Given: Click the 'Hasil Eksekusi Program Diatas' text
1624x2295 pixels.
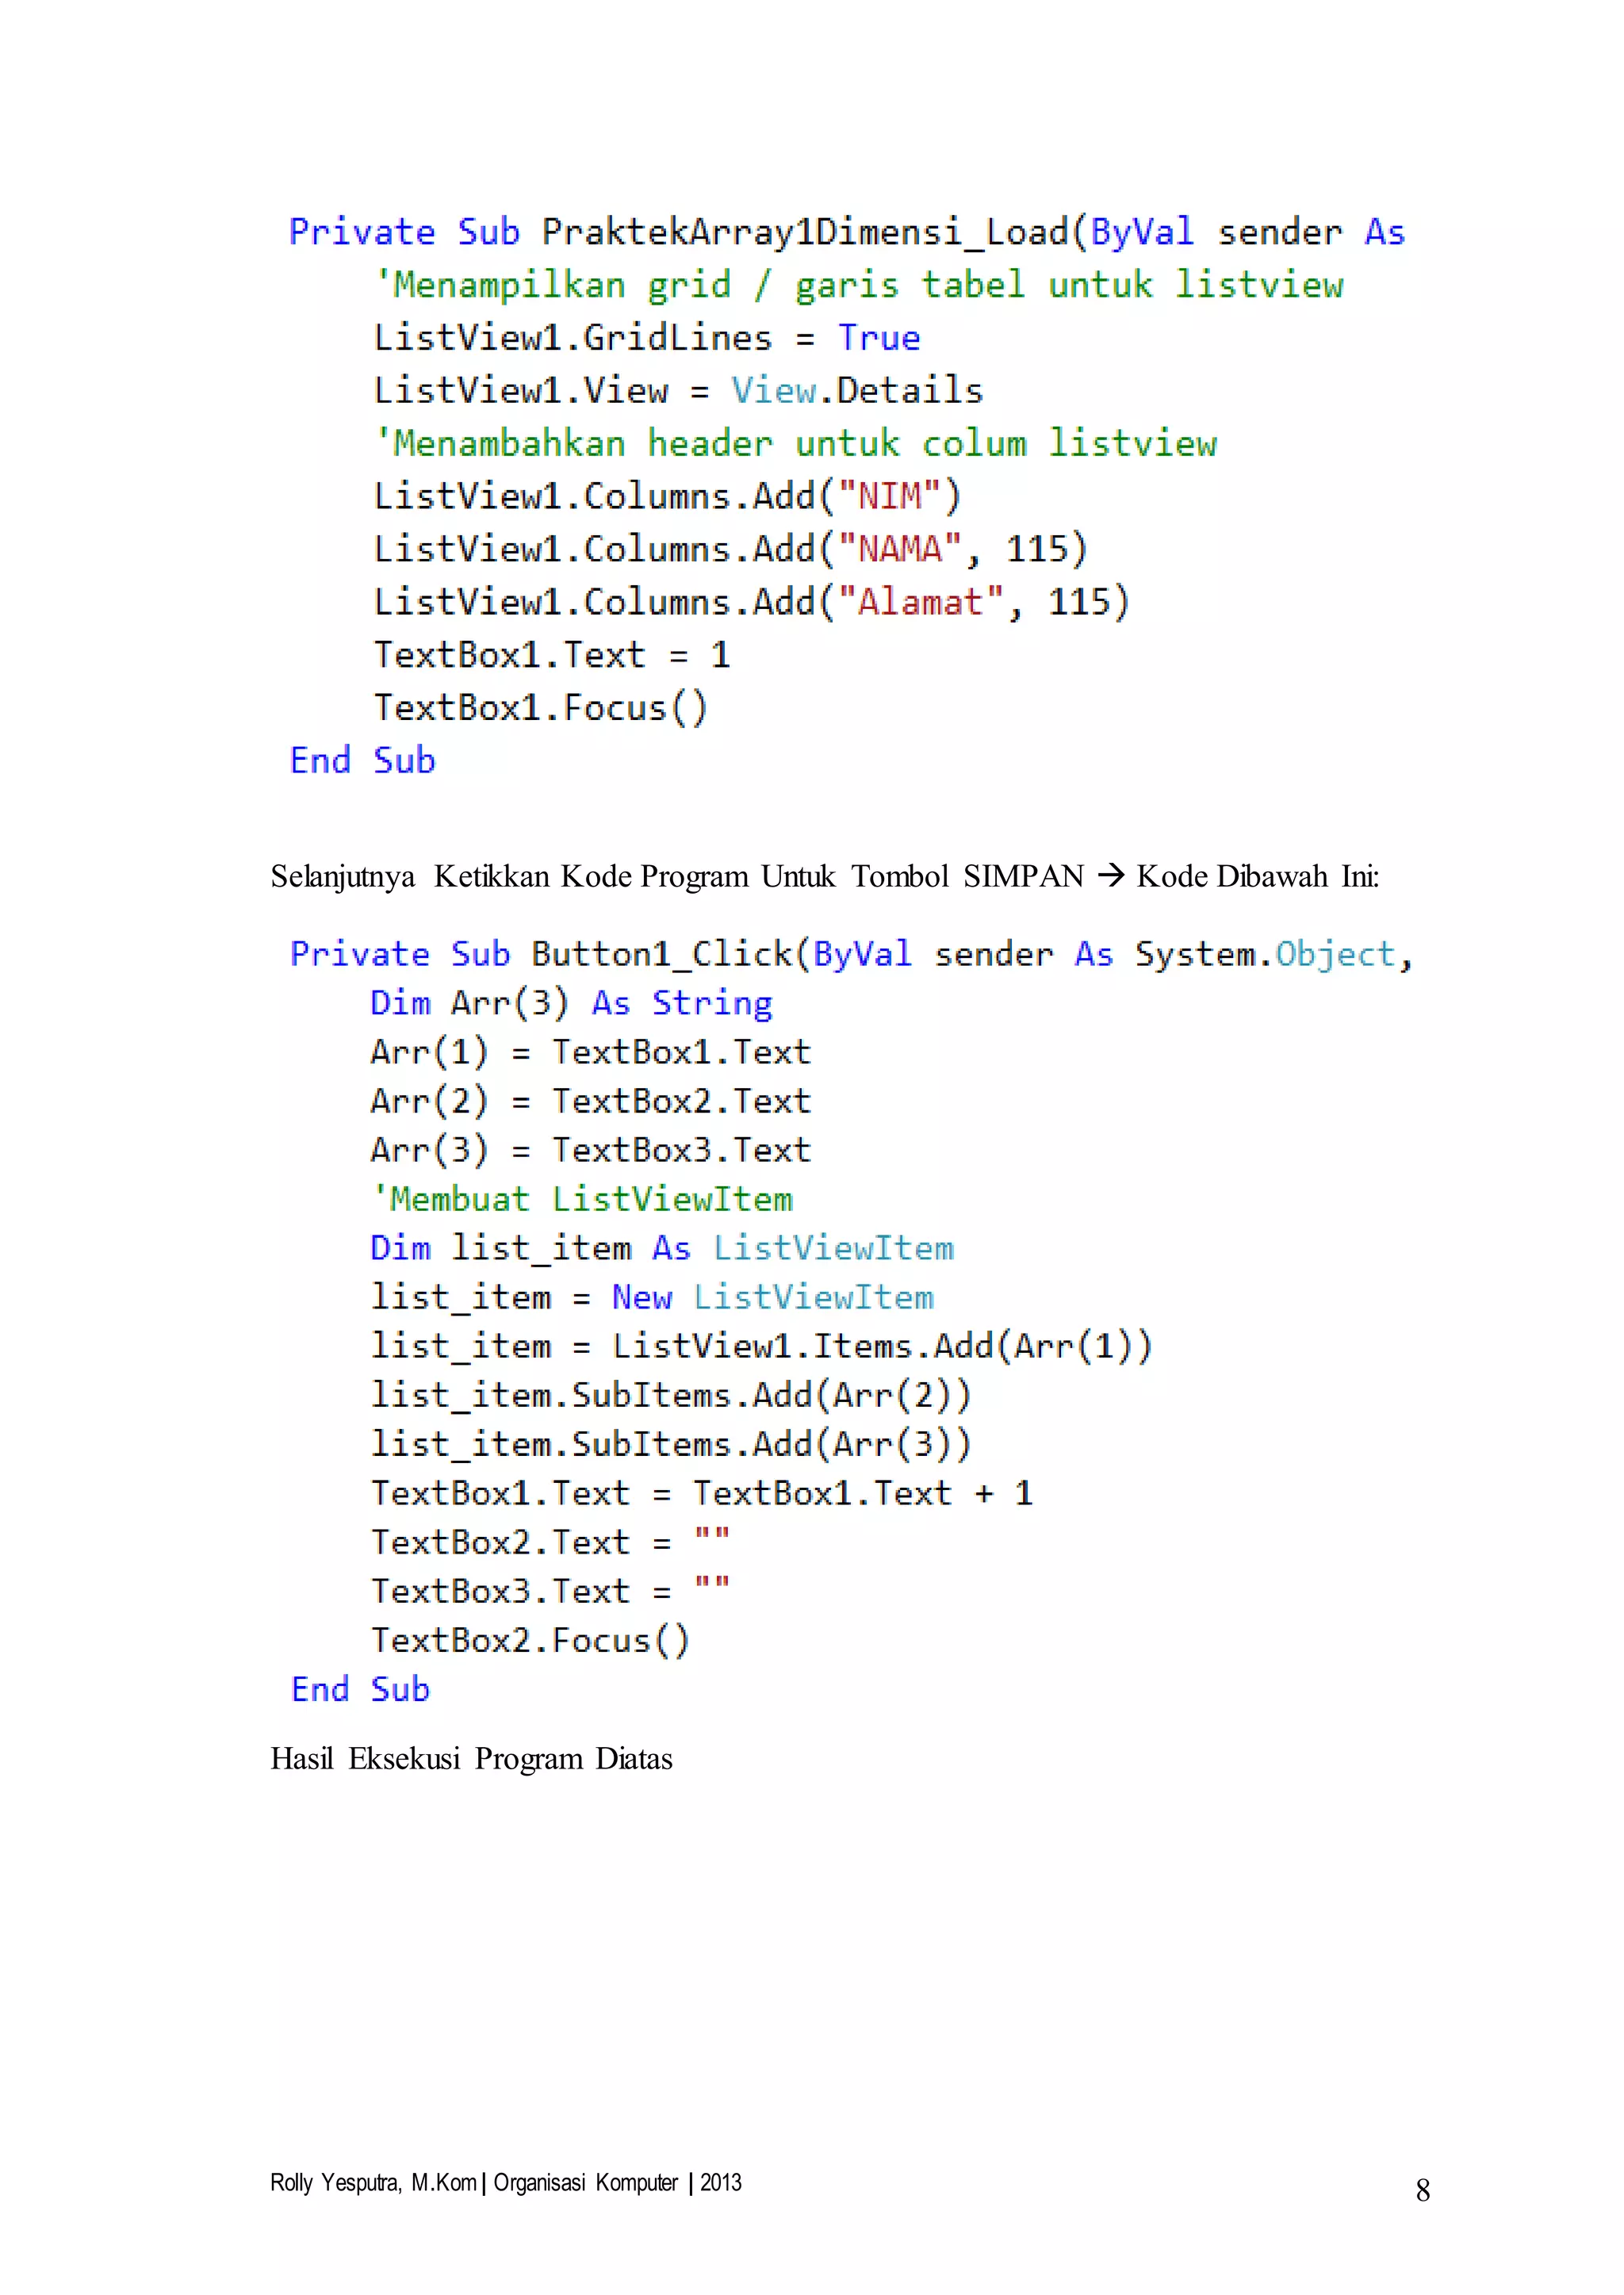Looking at the screenshot, I should pos(471,1758).
